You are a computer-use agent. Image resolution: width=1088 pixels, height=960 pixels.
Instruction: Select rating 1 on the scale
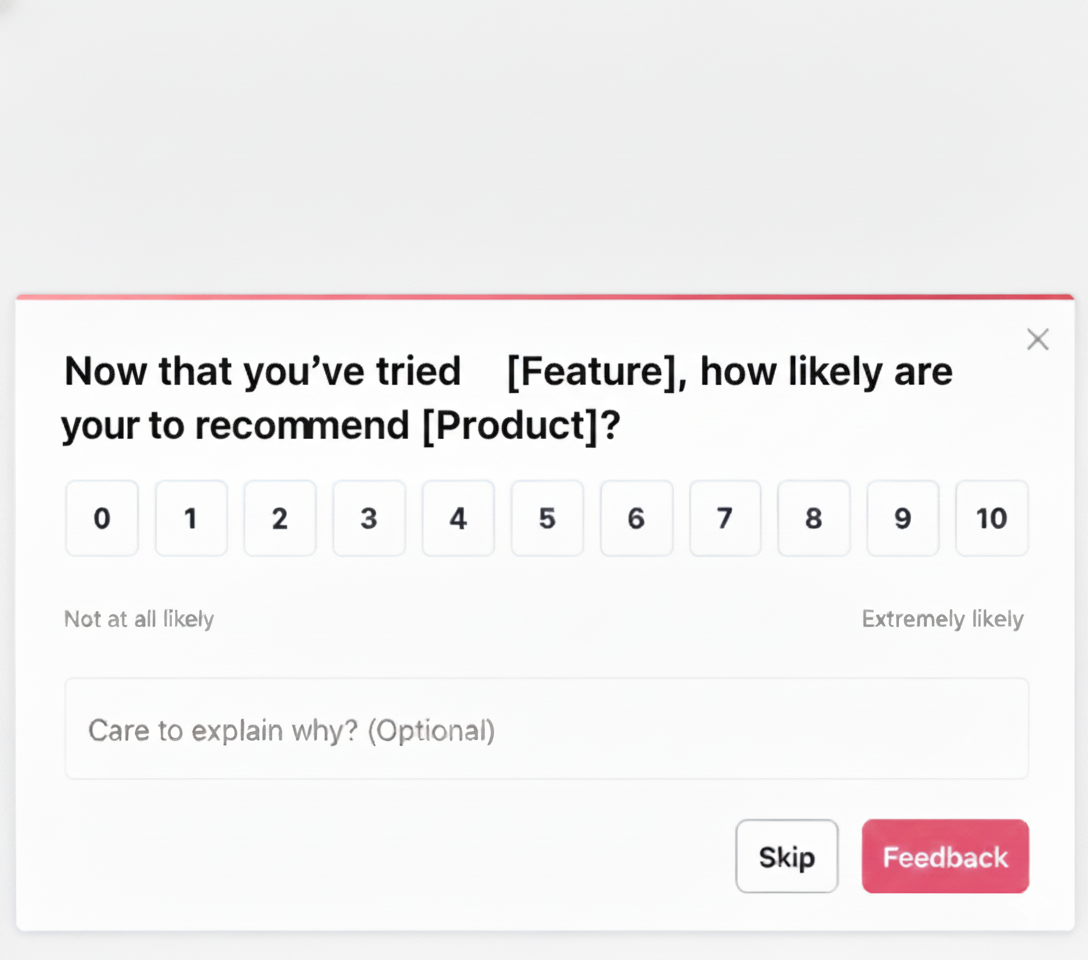tap(190, 518)
